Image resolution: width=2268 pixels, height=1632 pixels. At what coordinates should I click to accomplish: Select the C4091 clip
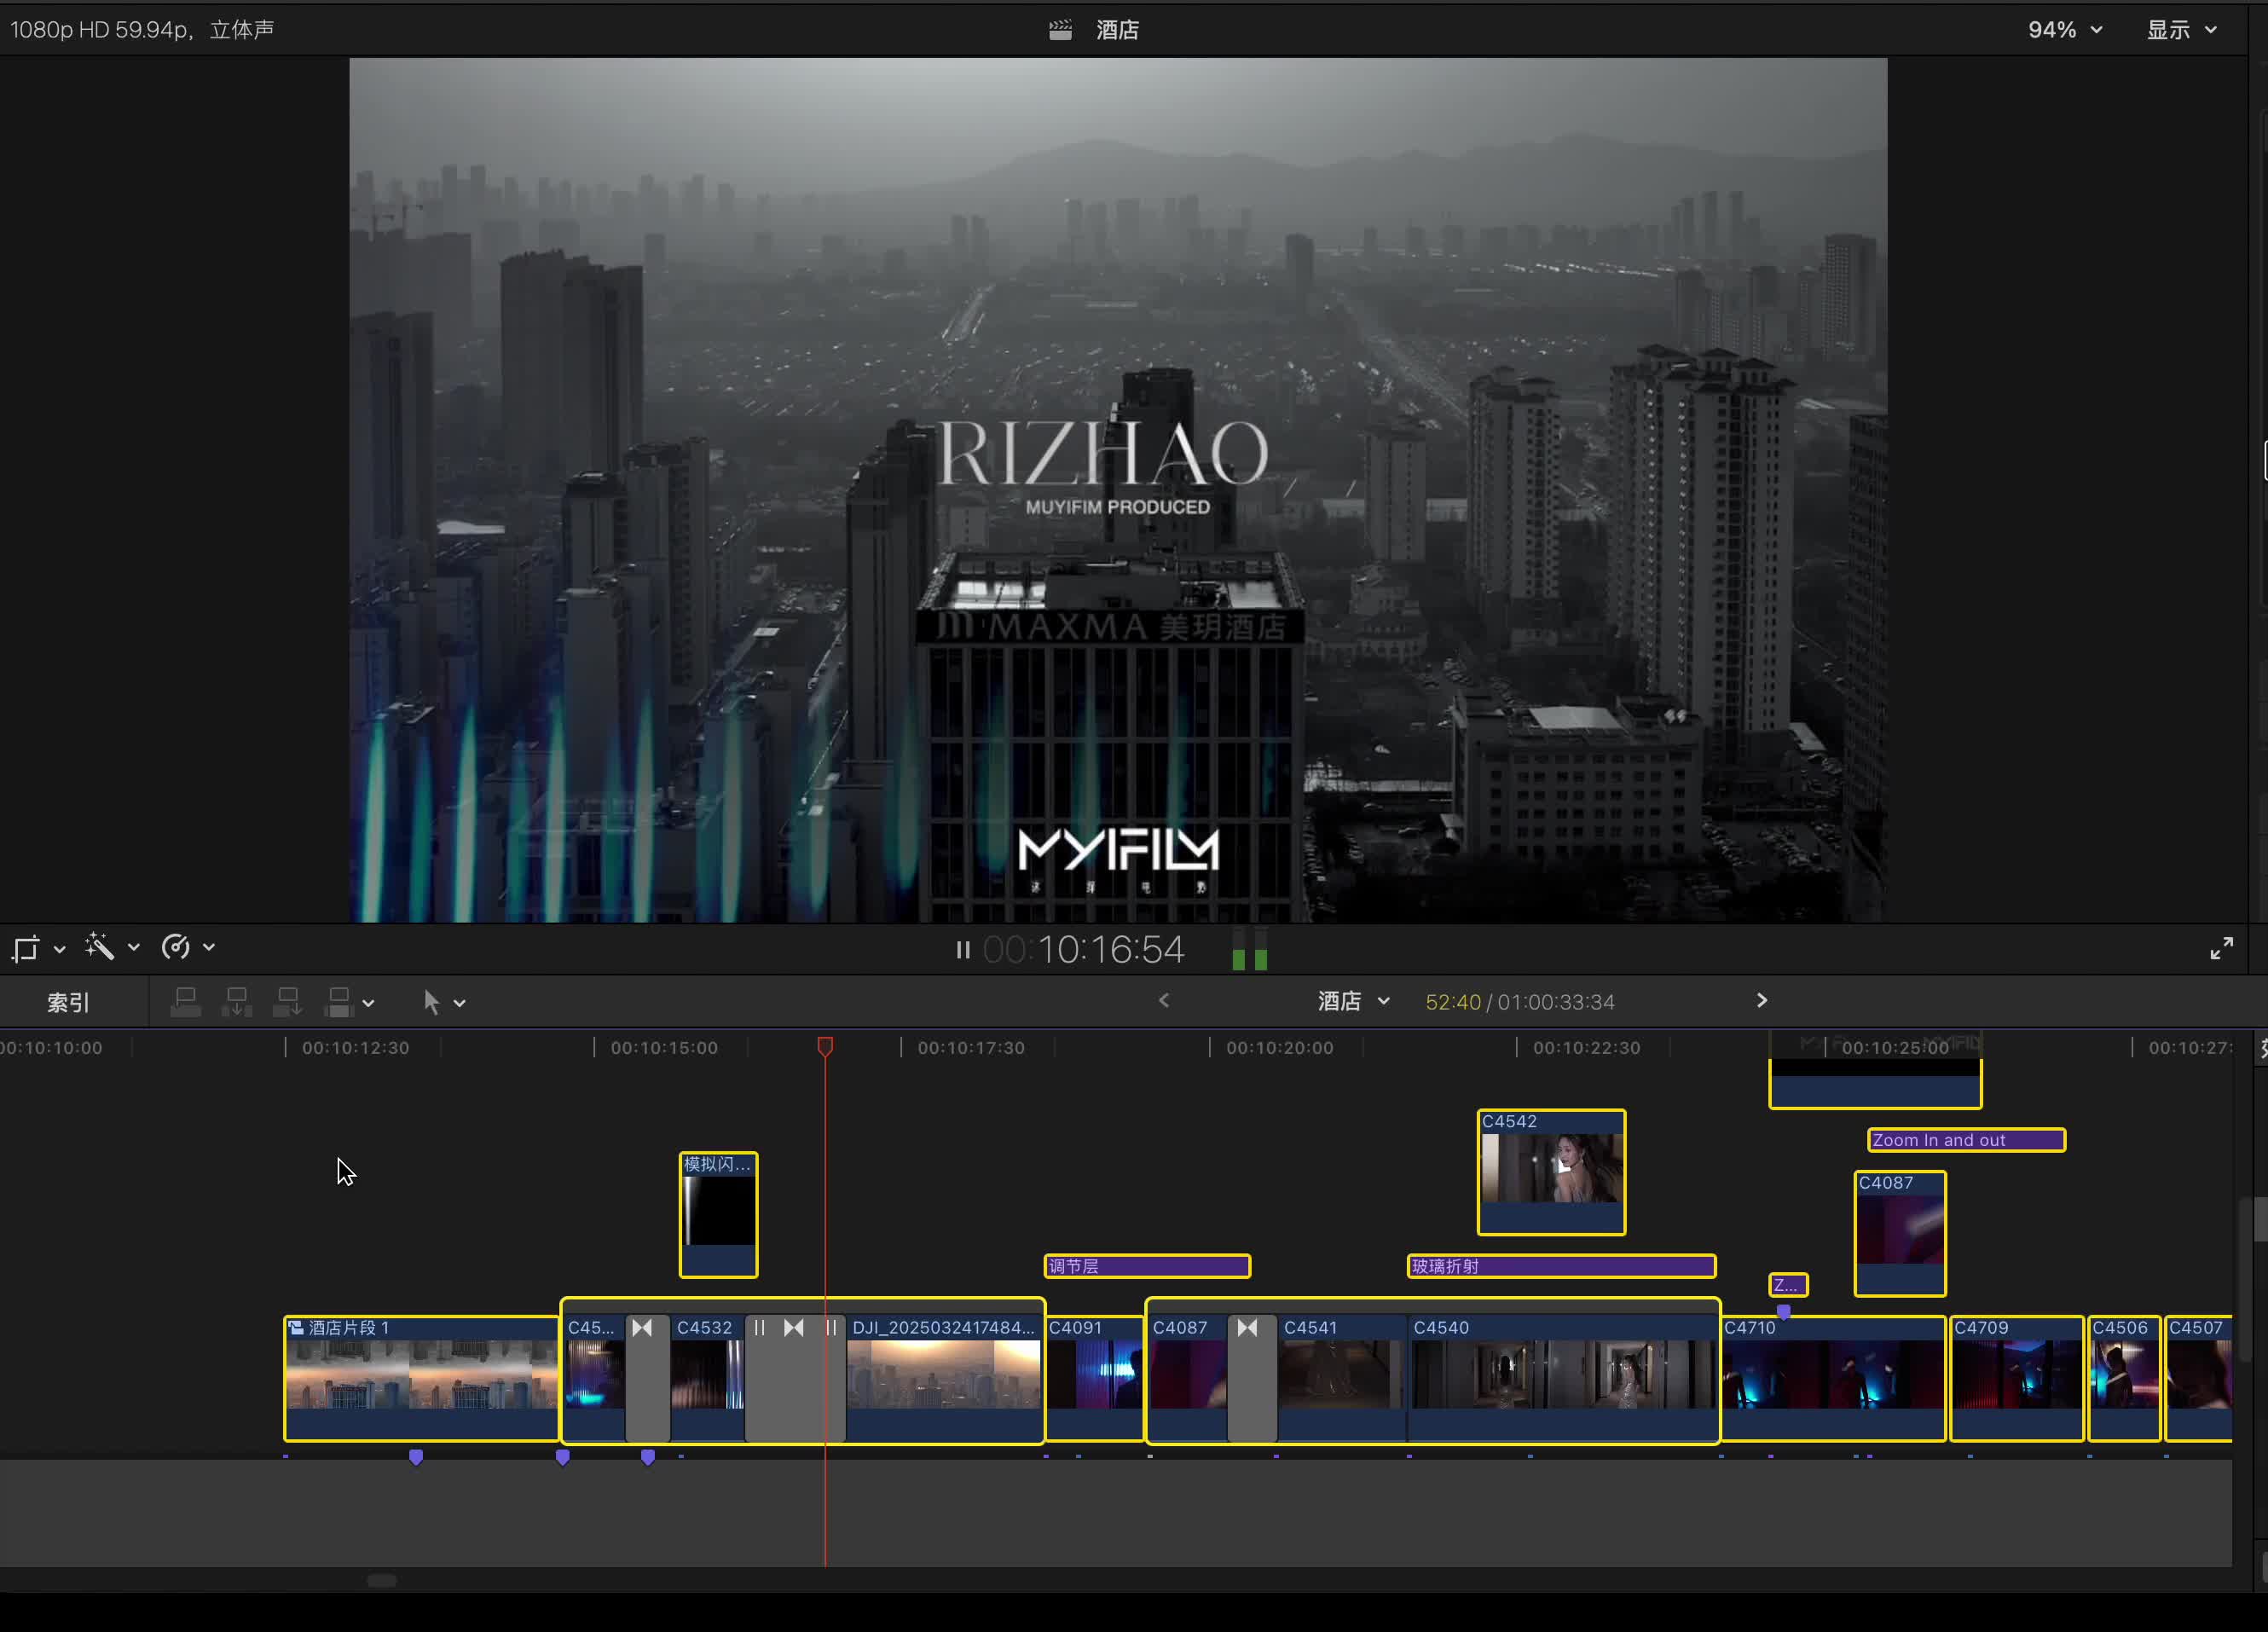(1094, 1378)
